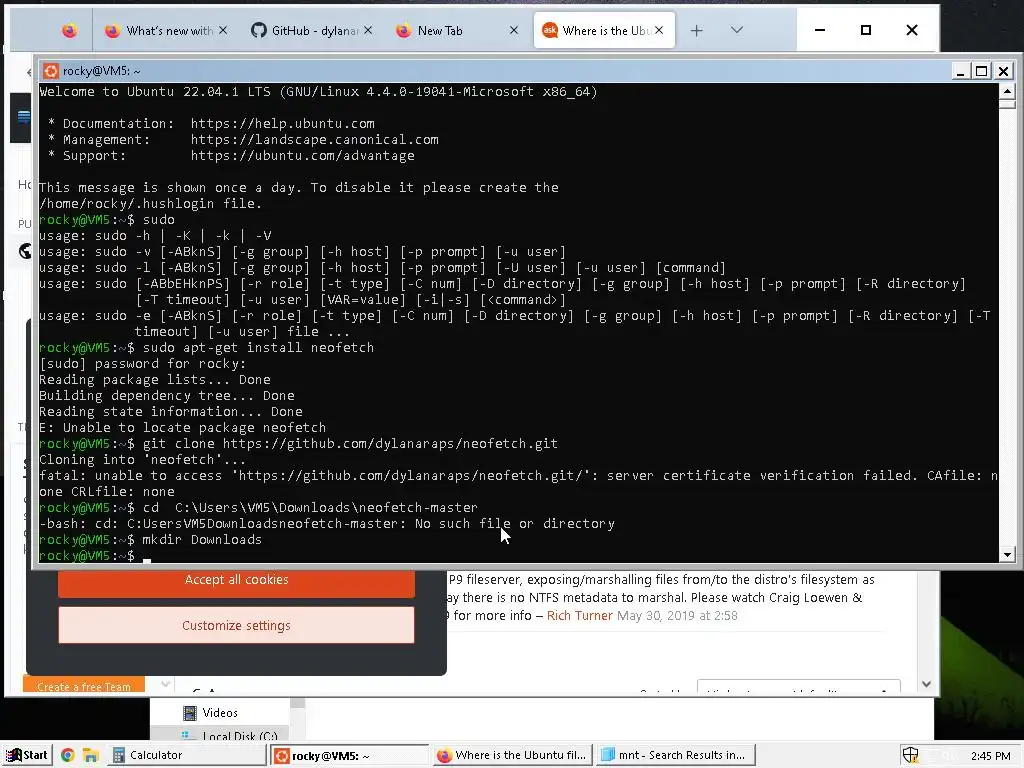Click the "E: Unable to locate package neofetch" line
The width and height of the screenshot is (1024, 768).
click(x=182, y=428)
